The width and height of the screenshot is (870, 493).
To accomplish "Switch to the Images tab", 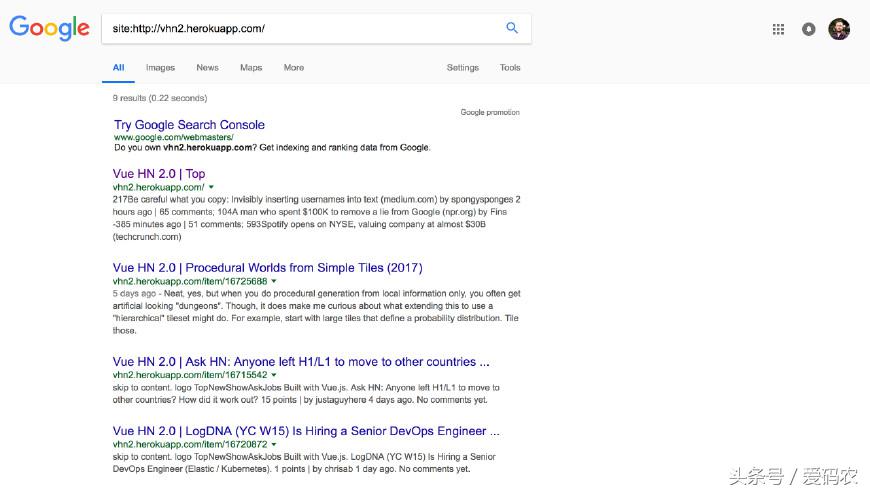I will (160, 68).
